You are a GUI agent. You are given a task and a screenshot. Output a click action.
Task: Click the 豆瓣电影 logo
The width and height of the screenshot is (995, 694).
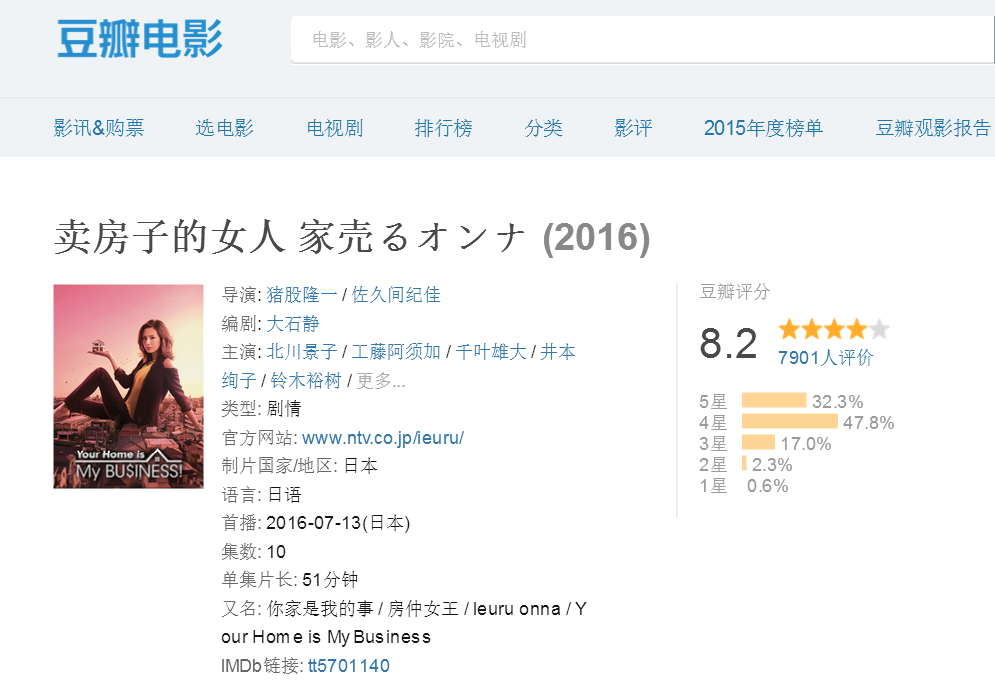tap(139, 39)
